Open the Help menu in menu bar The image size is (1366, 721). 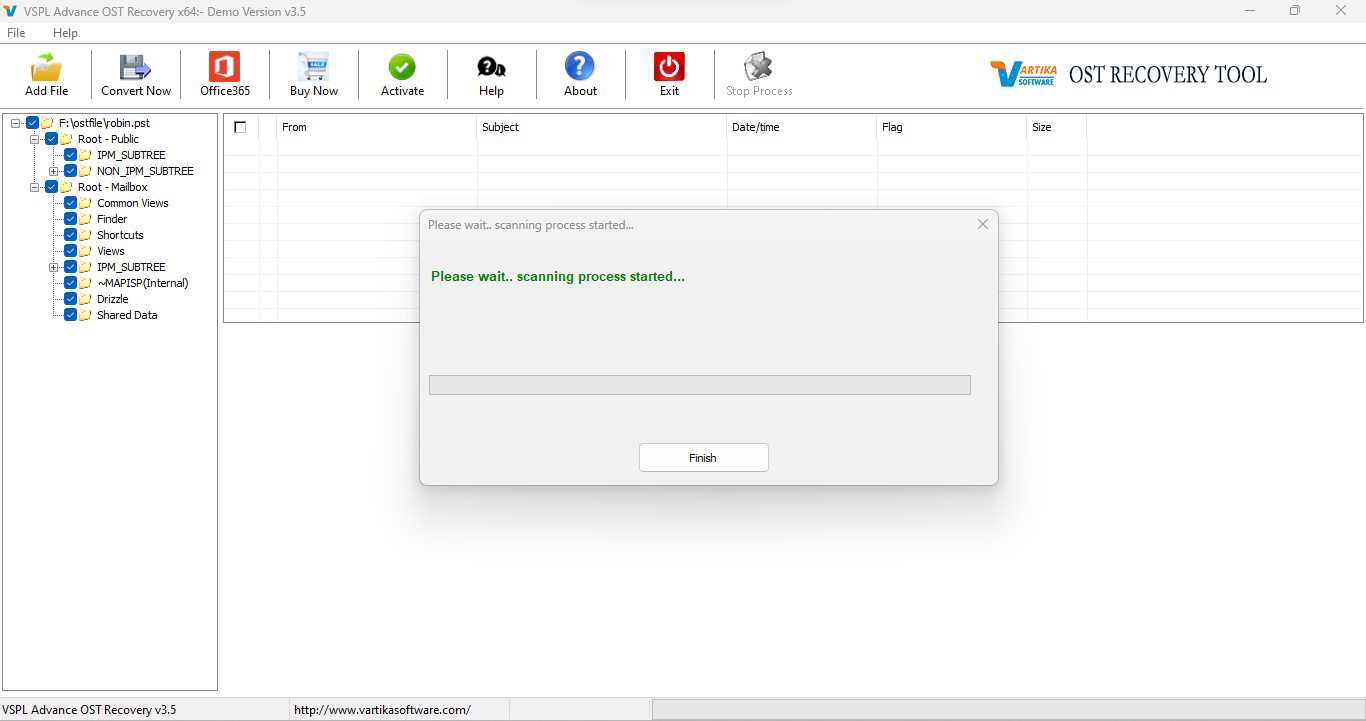[x=65, y=33]
